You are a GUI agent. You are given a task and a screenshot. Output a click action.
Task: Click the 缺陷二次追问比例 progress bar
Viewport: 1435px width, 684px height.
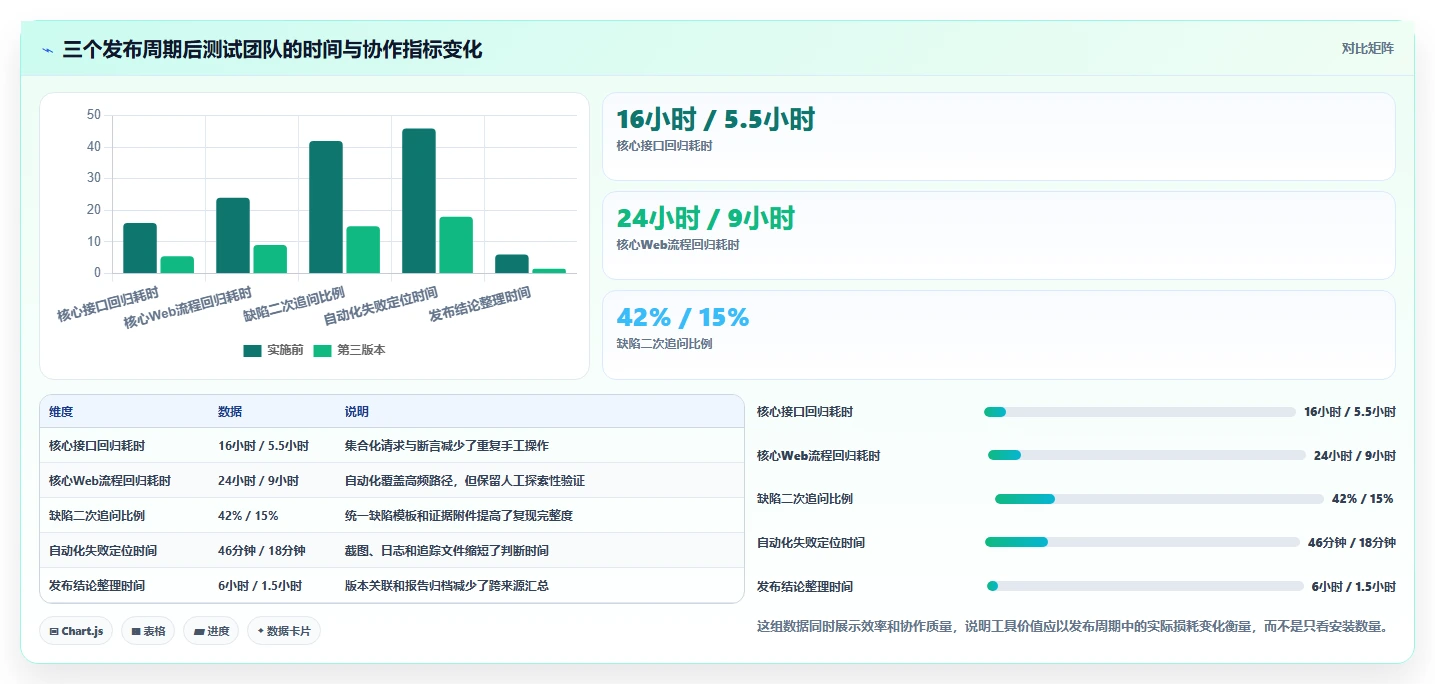(1159, 499)
